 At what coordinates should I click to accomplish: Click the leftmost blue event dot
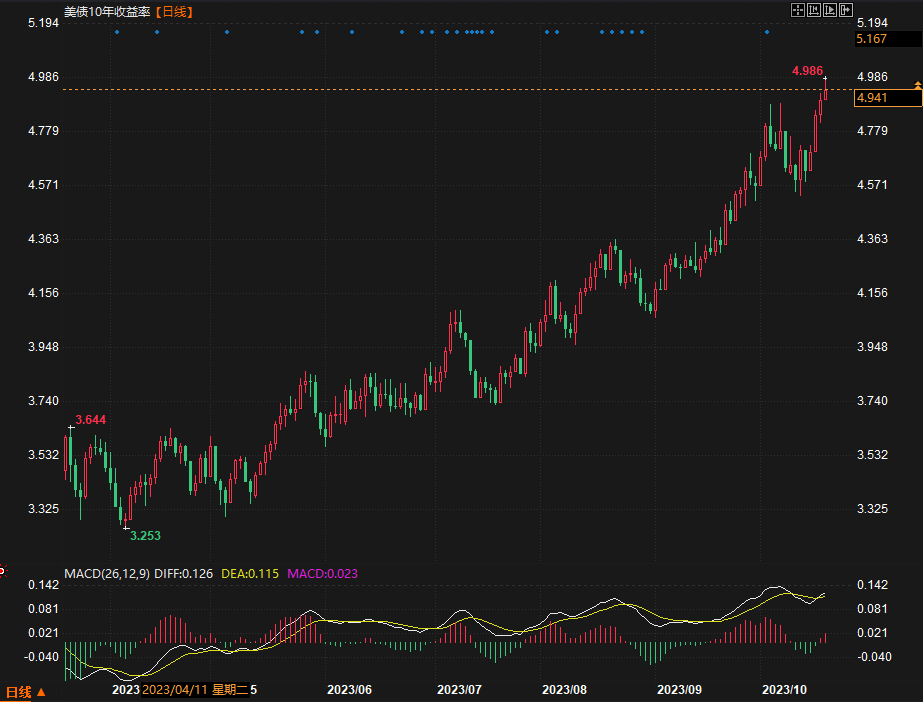tap(117, 32)
